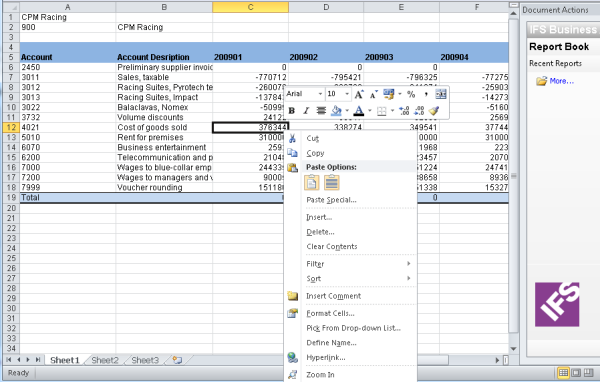Apply the Comma Style format icon
Image resolution: width=600 pixels, height=382 pixels.
click(x=426, y=94)
